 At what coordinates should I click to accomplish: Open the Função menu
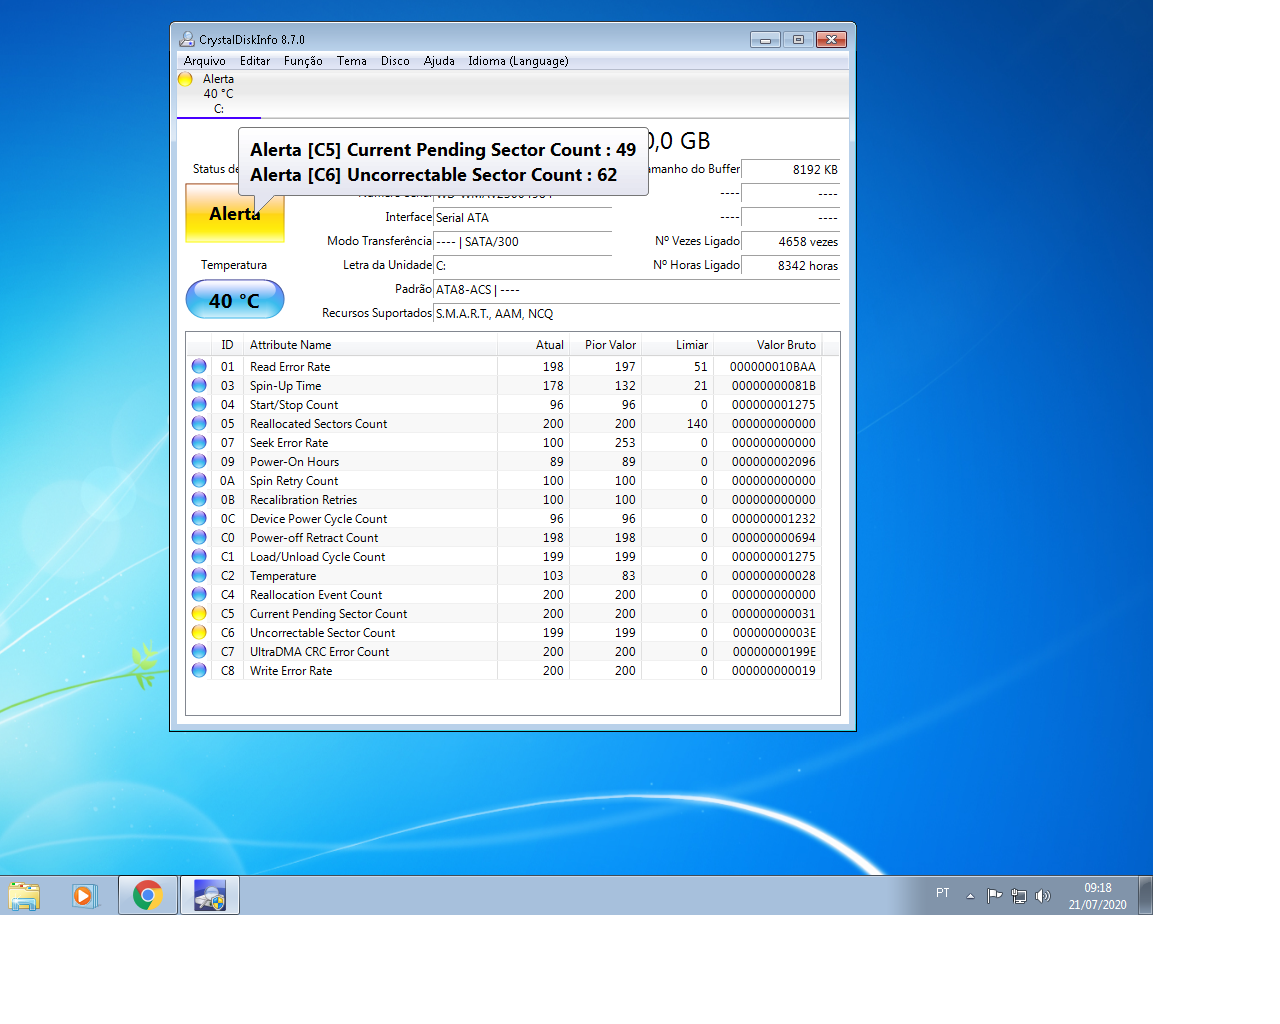click(x=303, y=61)
